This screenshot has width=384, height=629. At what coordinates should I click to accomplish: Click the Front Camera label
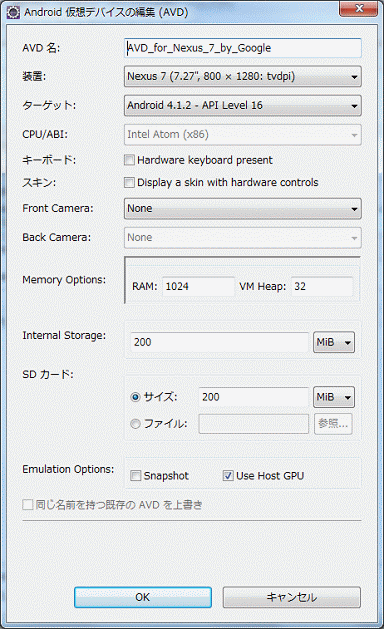[x=58, y=209]
